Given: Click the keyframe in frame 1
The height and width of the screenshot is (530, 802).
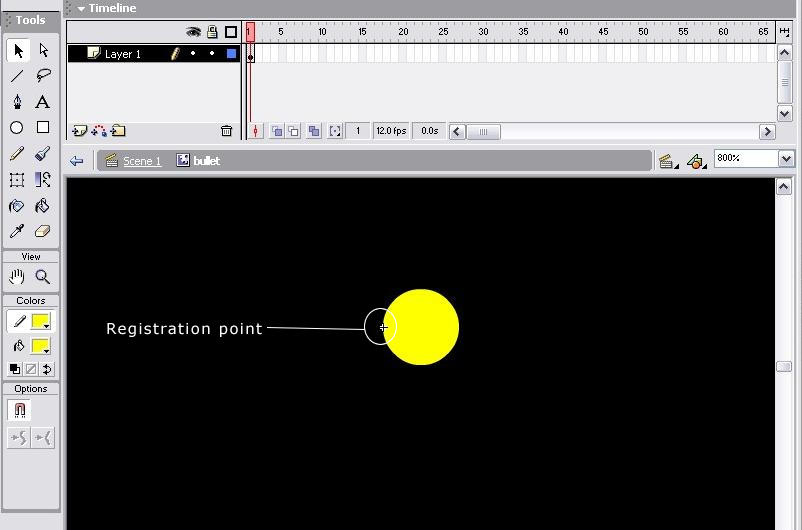Looking at the screenshot, I should click(x=250, y=54).
